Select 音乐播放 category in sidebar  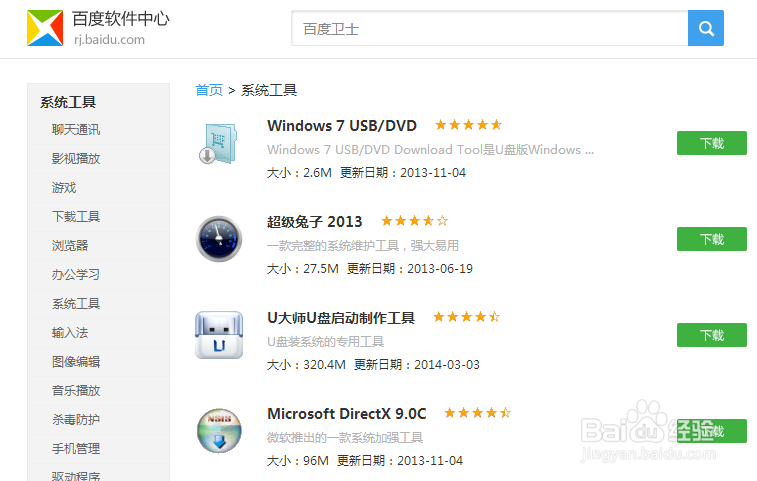pyautogui.click(x=76, y=390)
